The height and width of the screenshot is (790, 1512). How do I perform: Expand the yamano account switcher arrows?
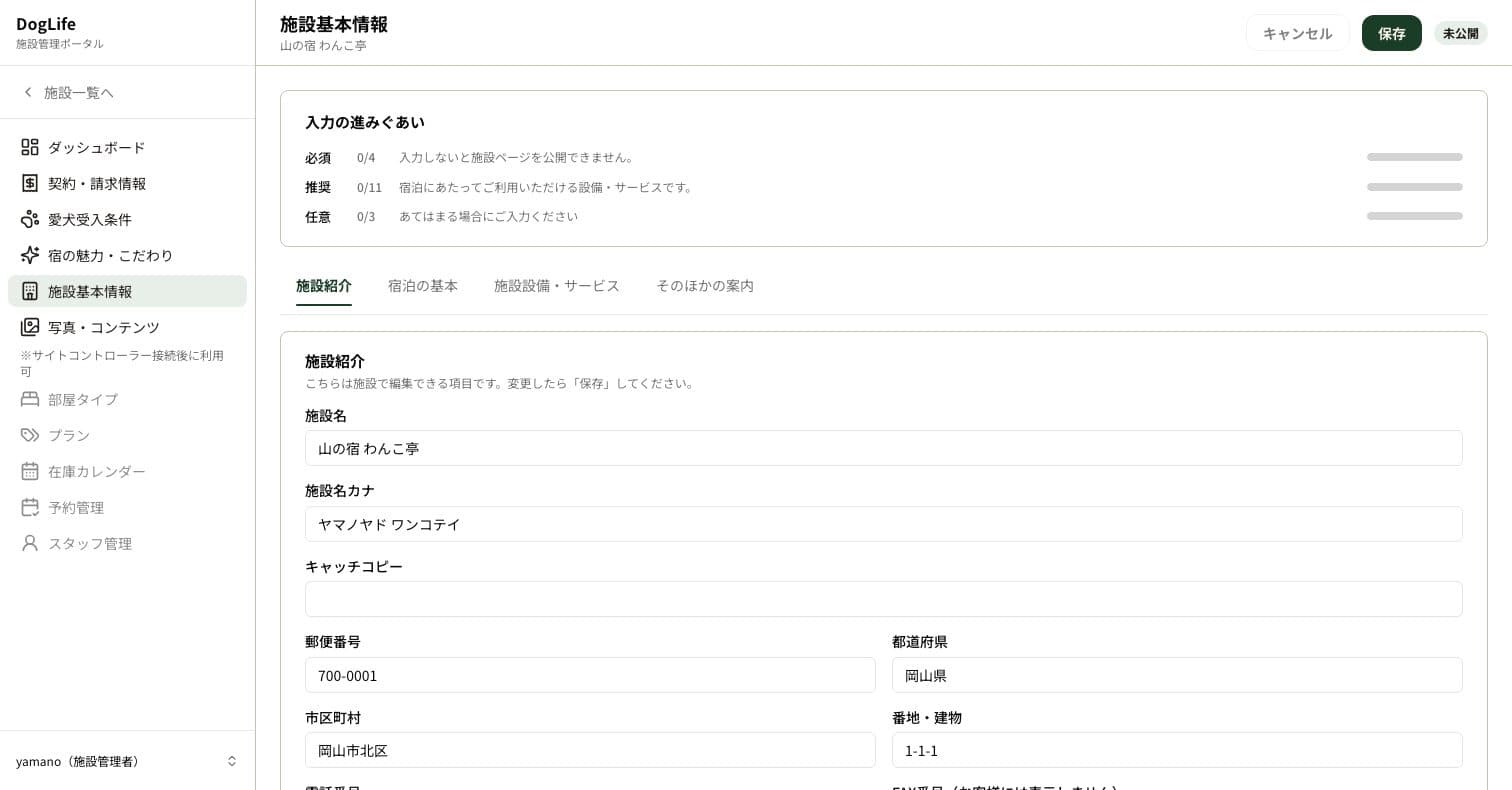click(232, 761)
